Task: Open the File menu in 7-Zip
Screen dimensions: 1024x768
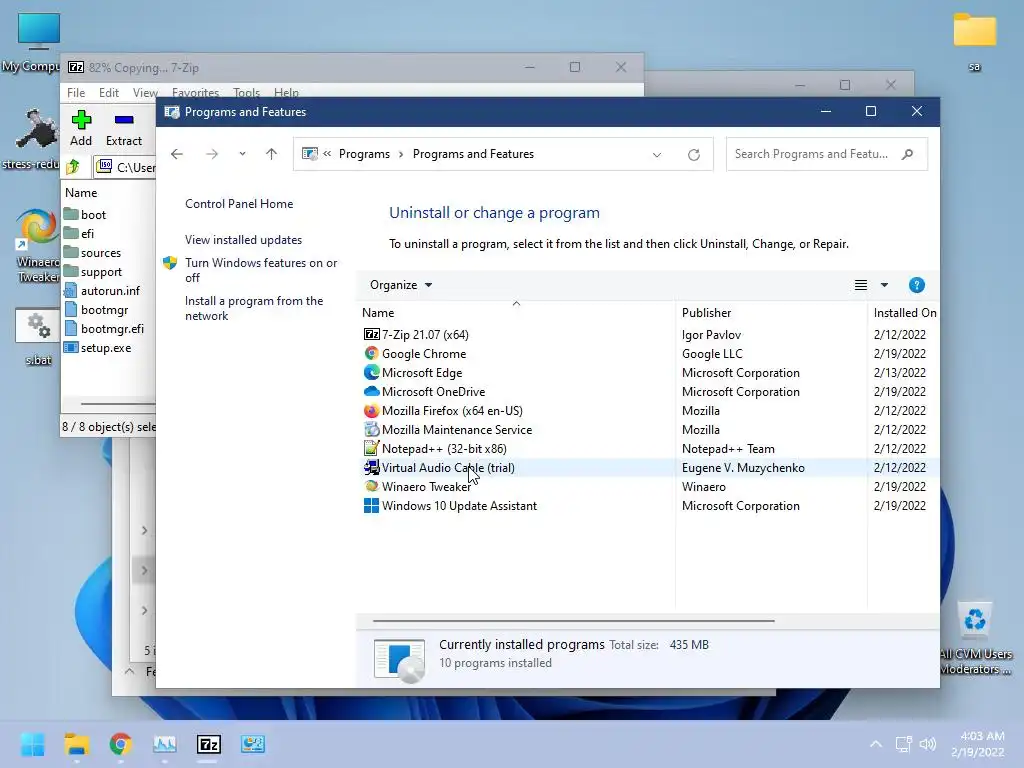Action: point(76,92)
